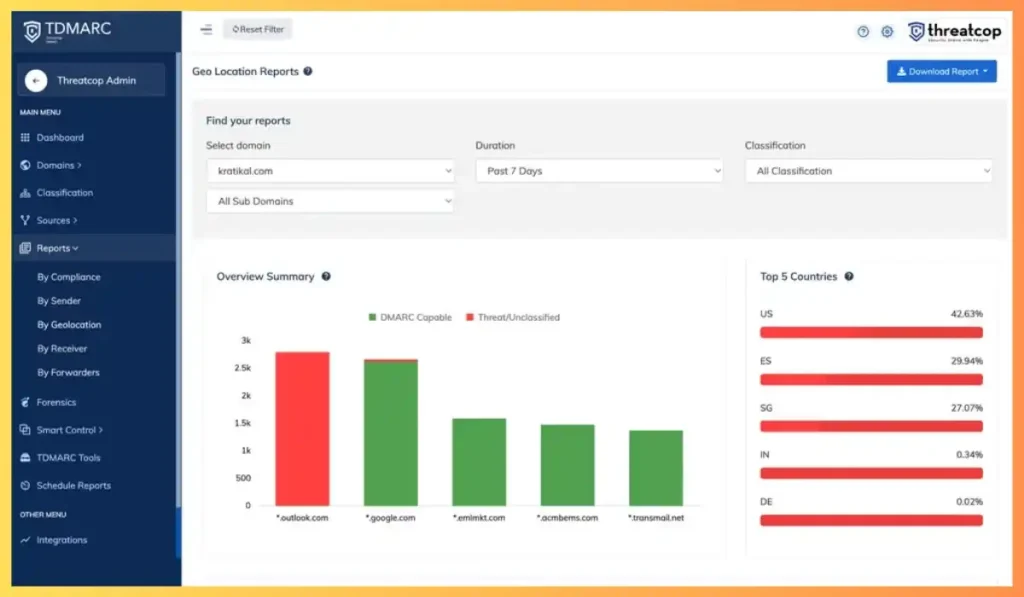
Task: Click the Reset Filter button
Action: [x=258, y=29]
